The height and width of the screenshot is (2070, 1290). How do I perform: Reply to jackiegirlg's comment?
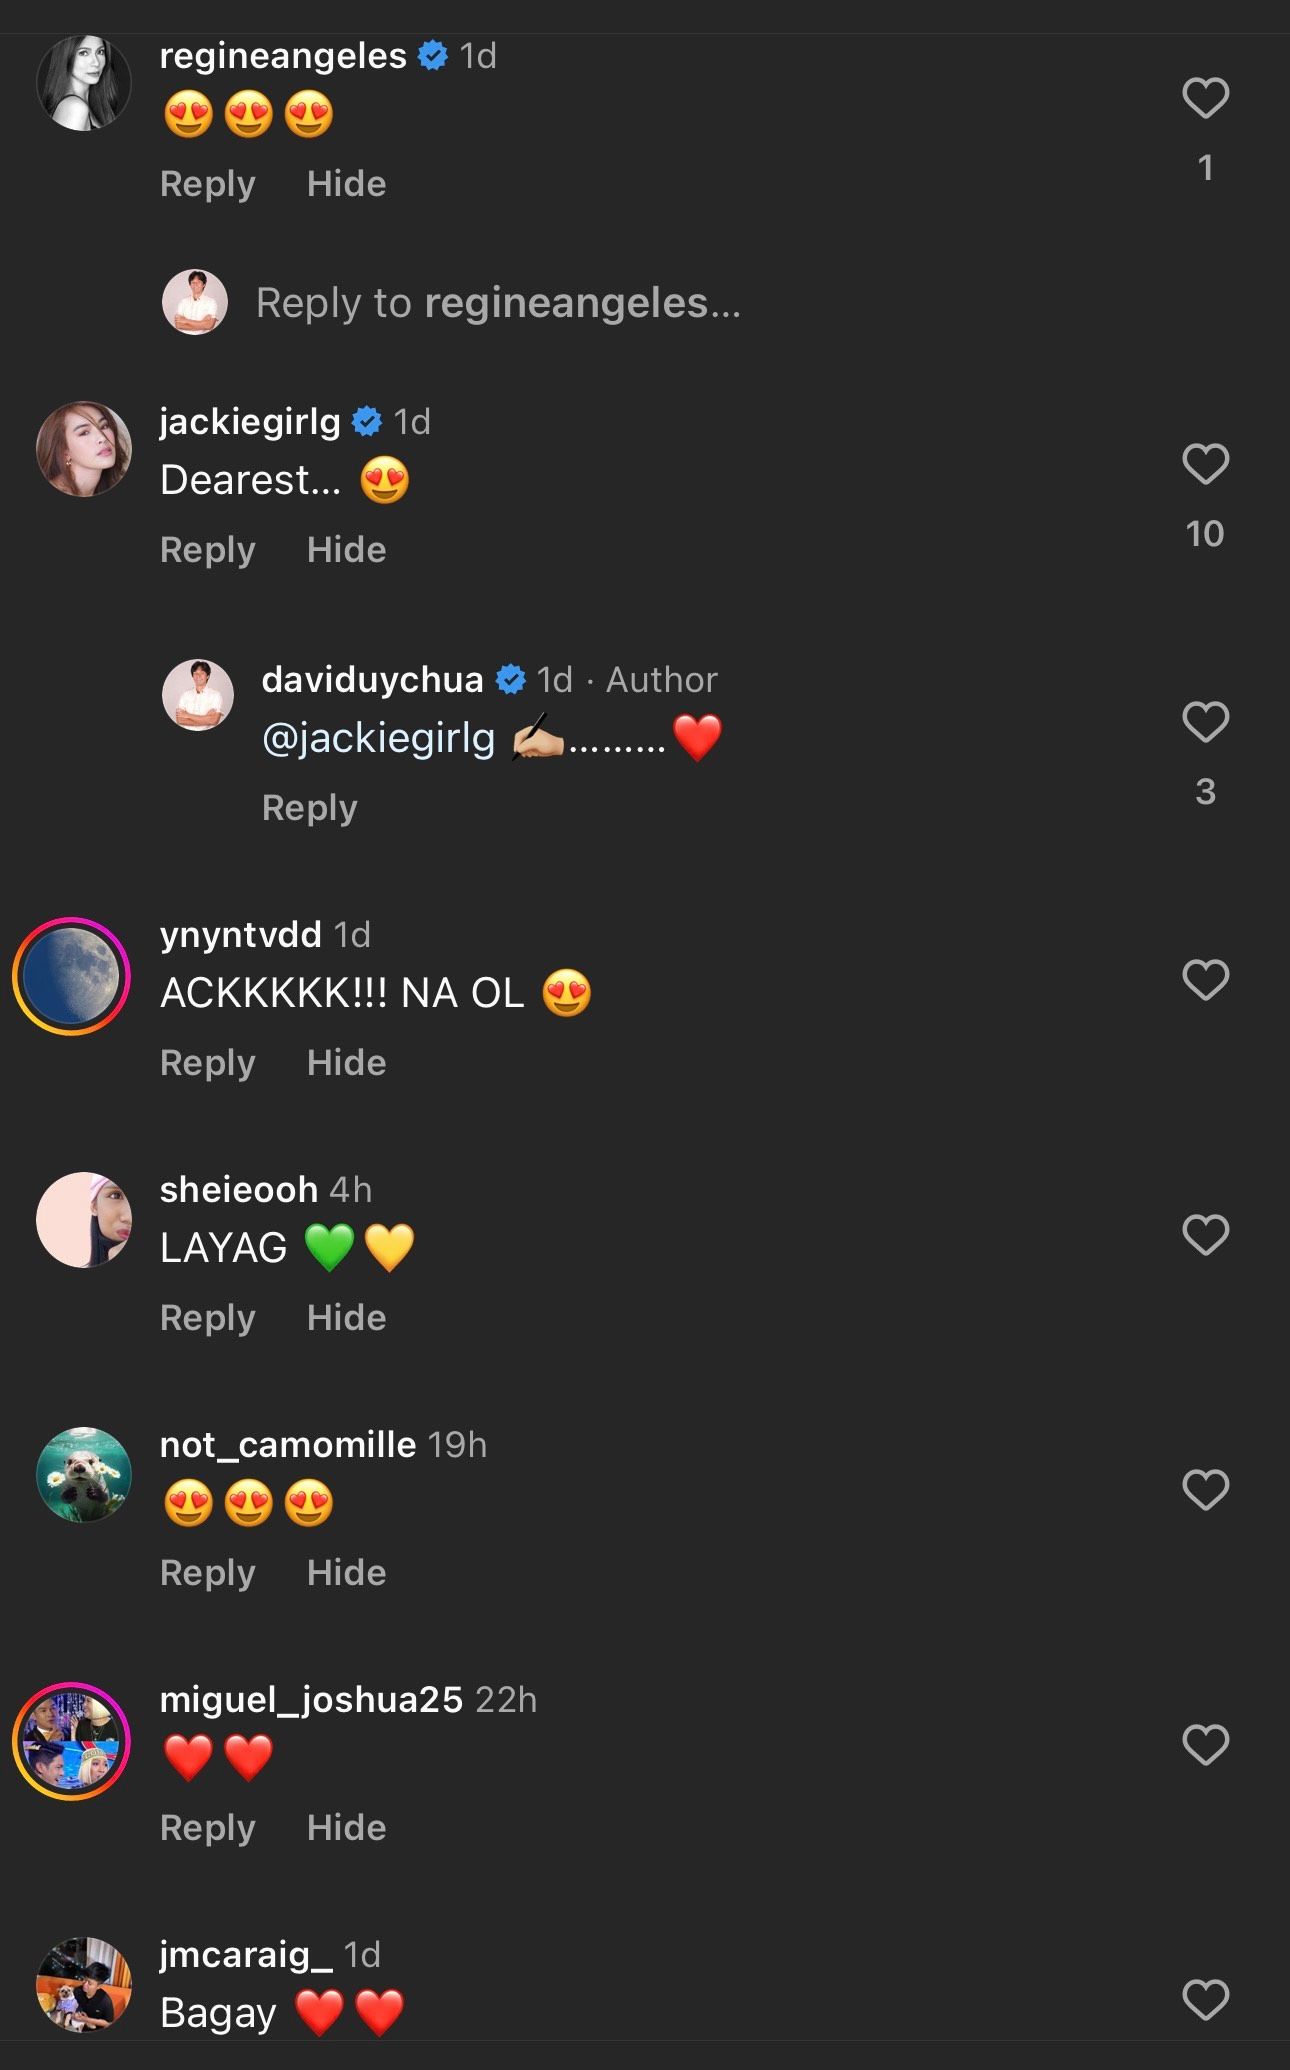click(208, 550)
